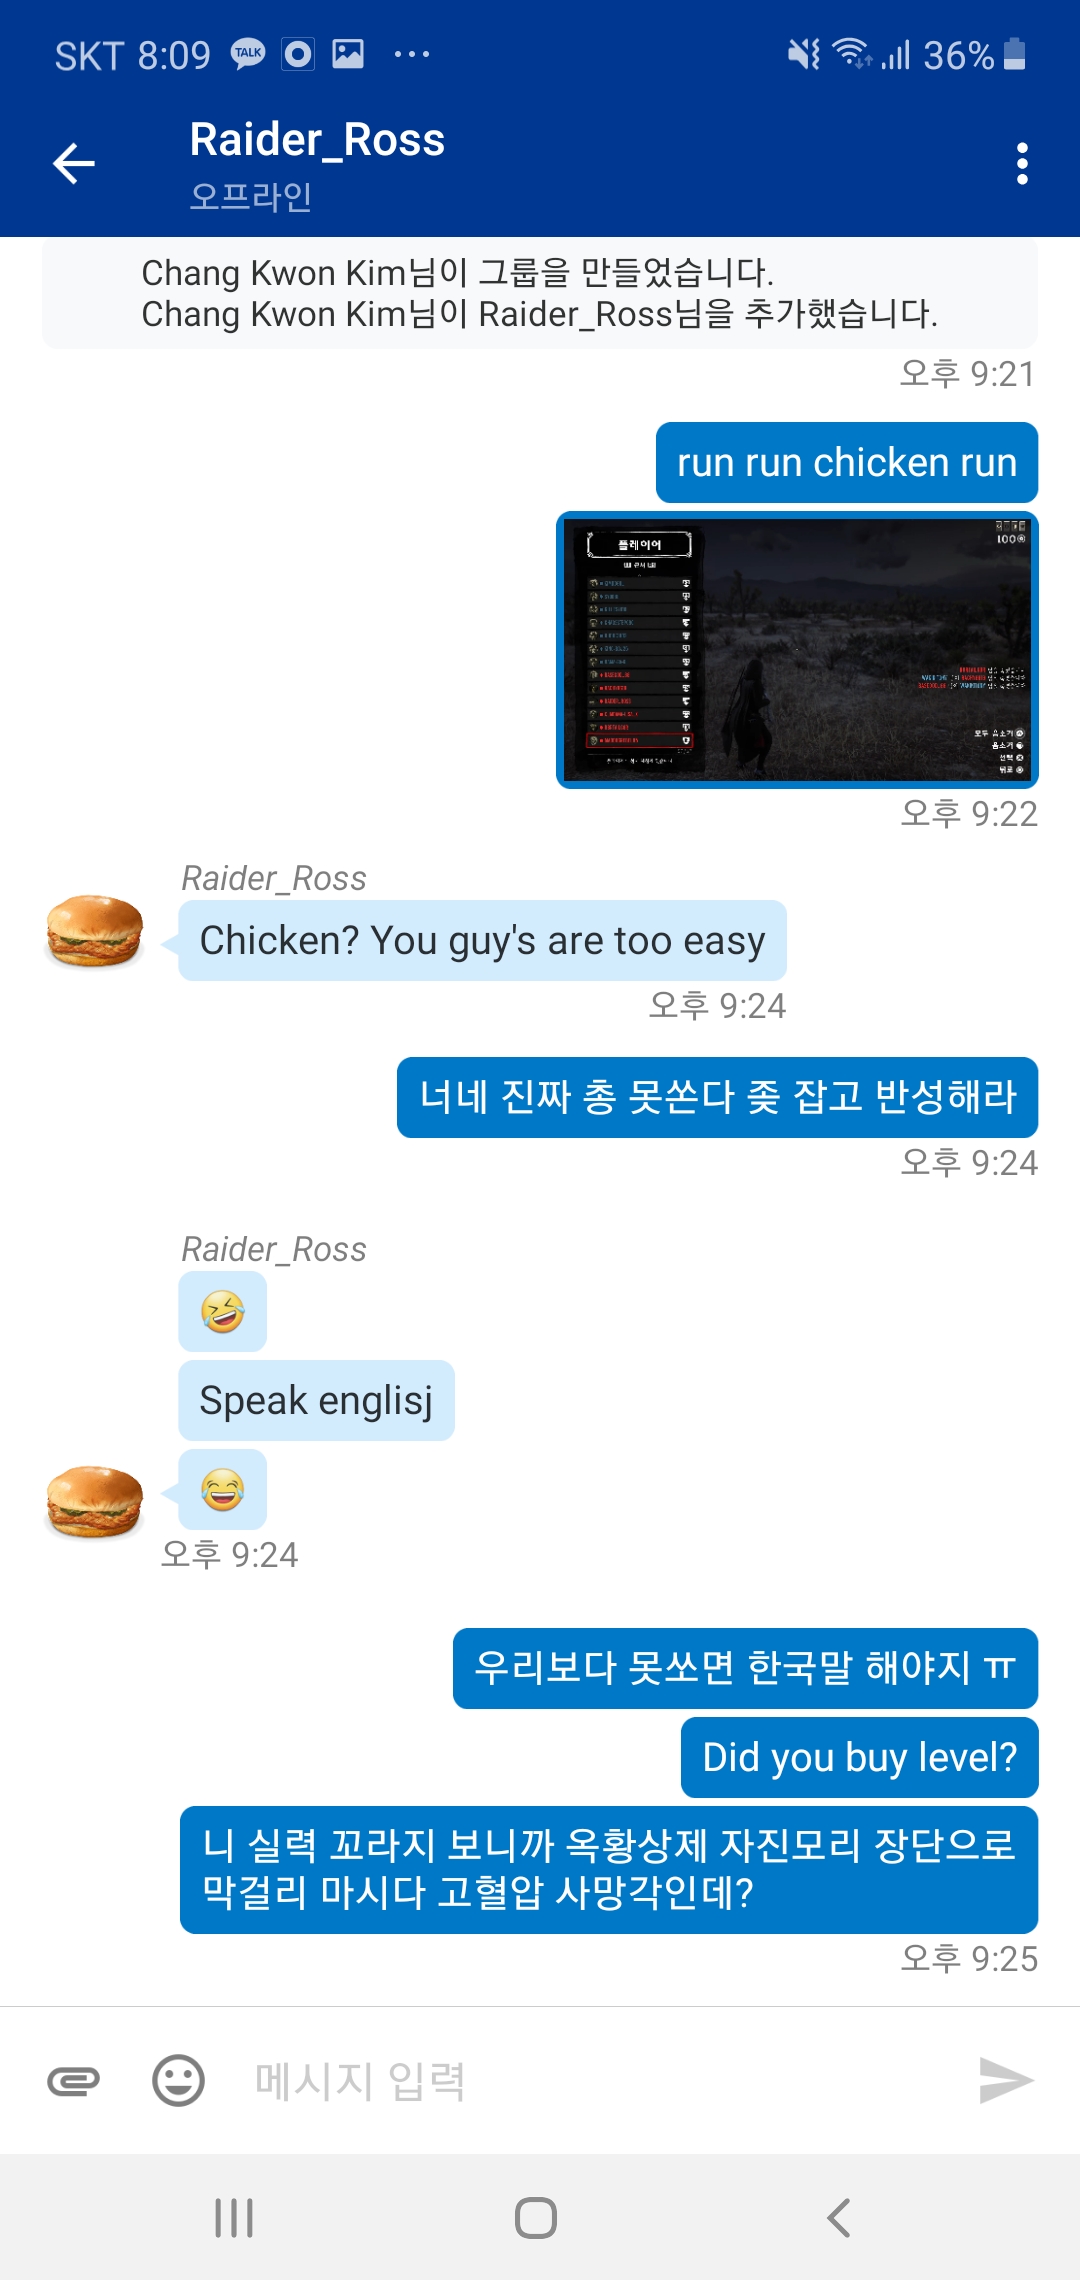Tap the send message arrow
Viewport: 1080px width, 2280px height.
pyautogui.click(x=1006, y=2081)
